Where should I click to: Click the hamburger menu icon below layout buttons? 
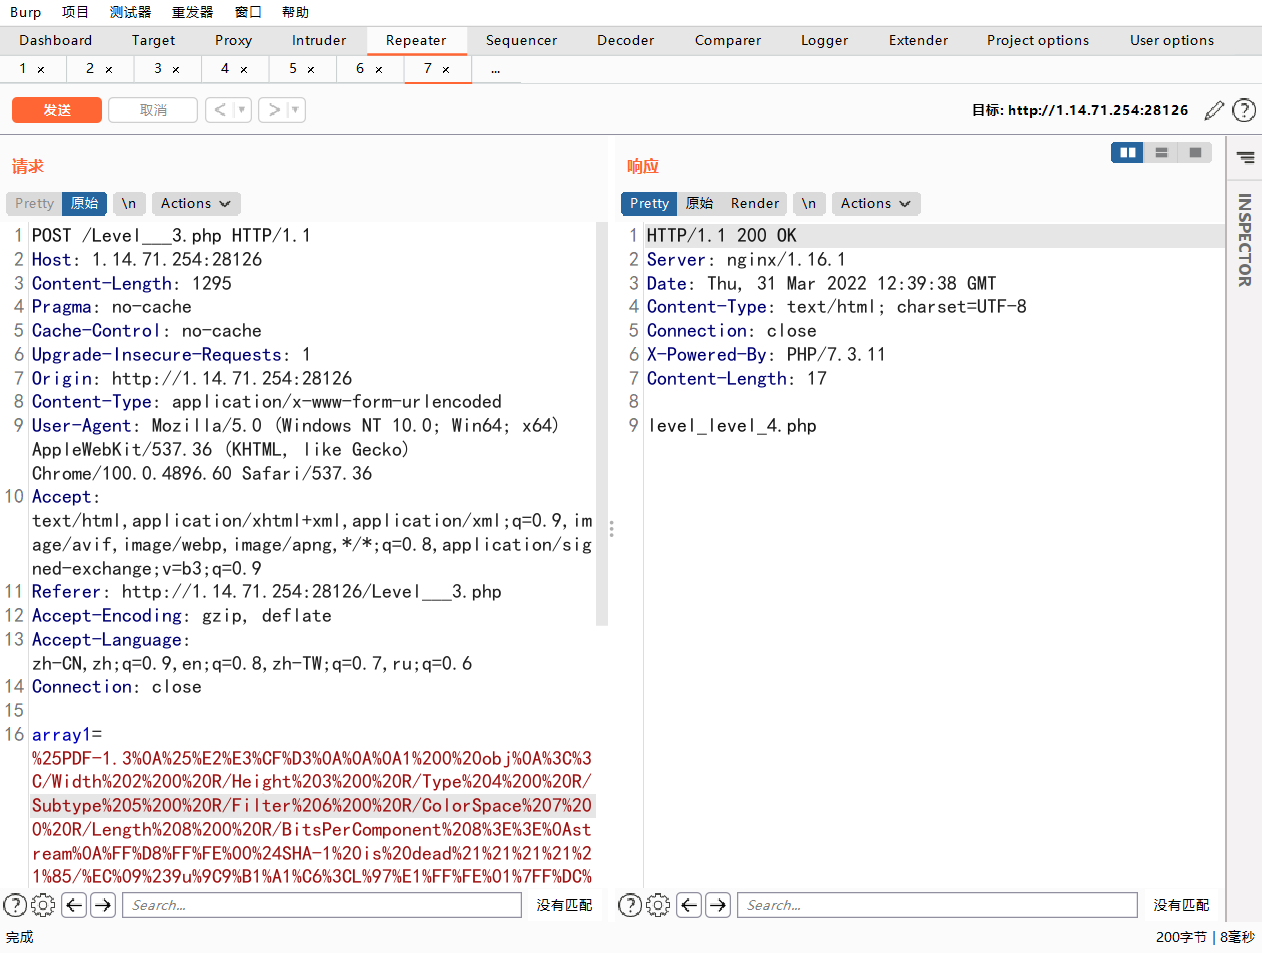pos(1244,157)
